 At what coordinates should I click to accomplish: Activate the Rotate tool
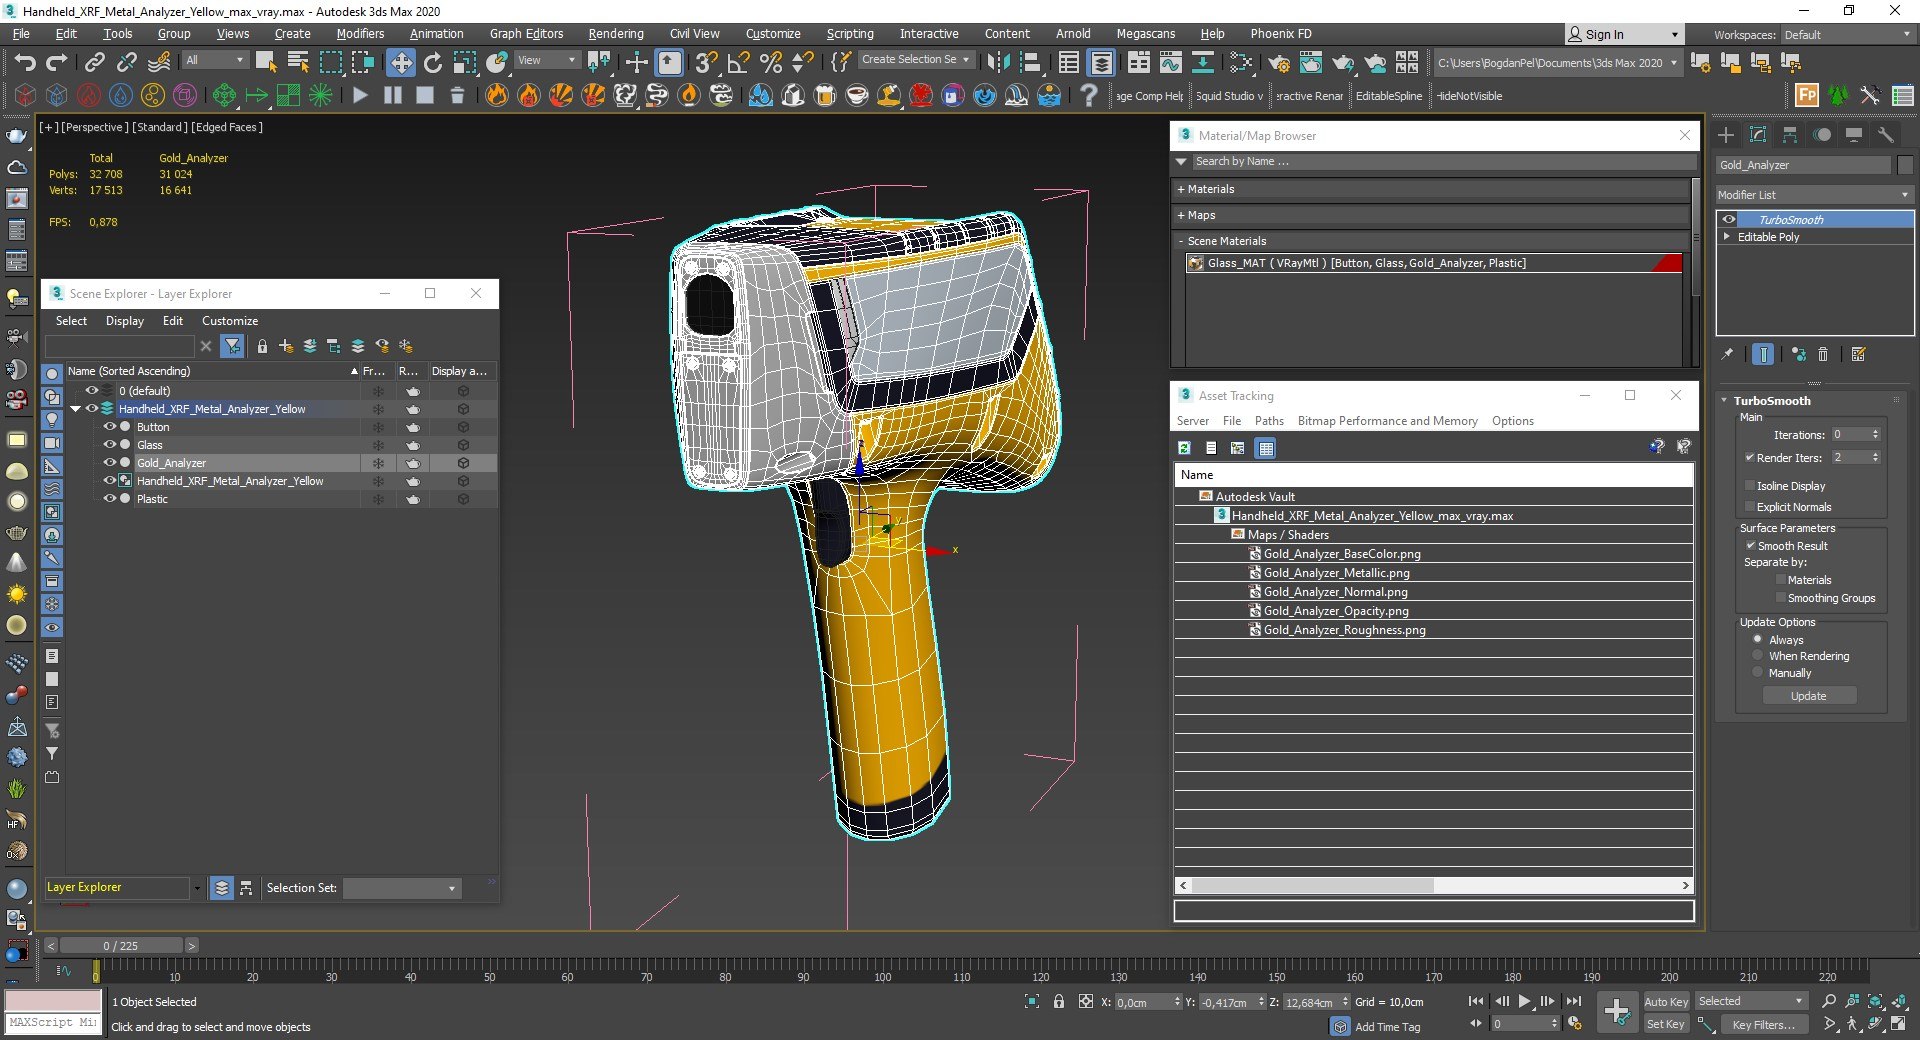click(433, 63)
